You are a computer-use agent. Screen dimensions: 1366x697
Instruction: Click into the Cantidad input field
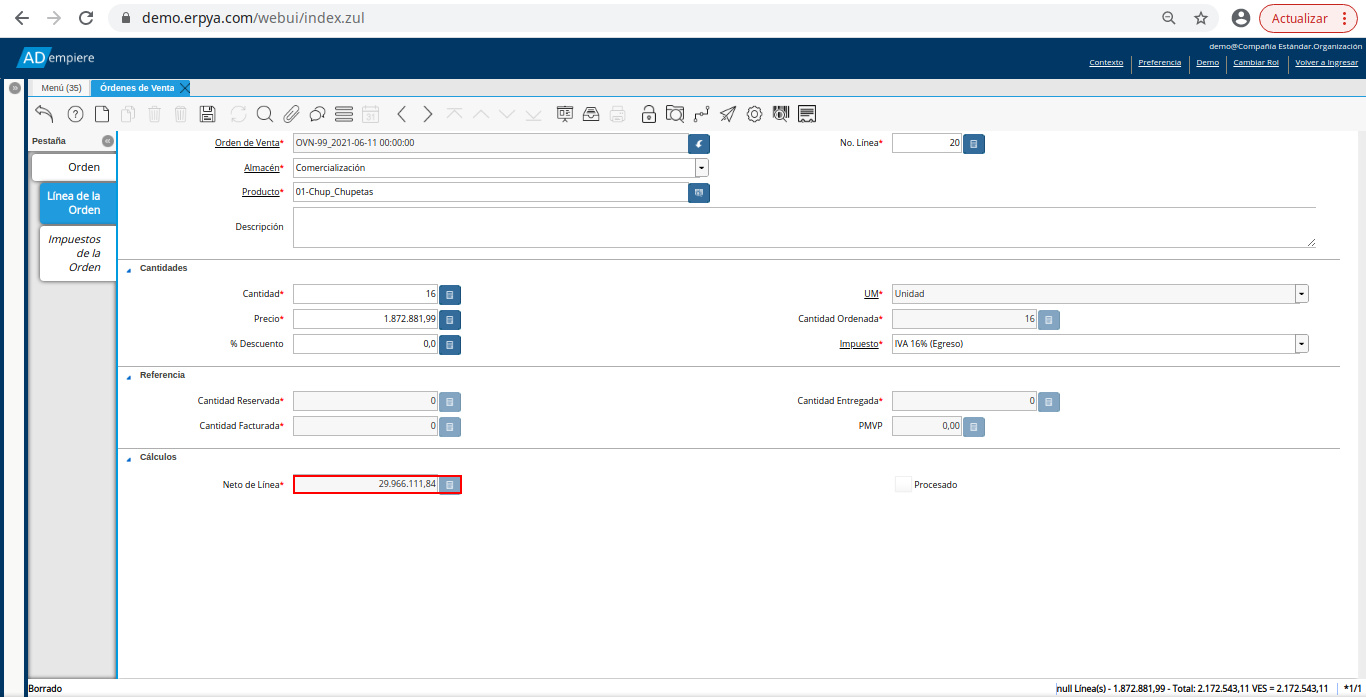click(365, 295)
